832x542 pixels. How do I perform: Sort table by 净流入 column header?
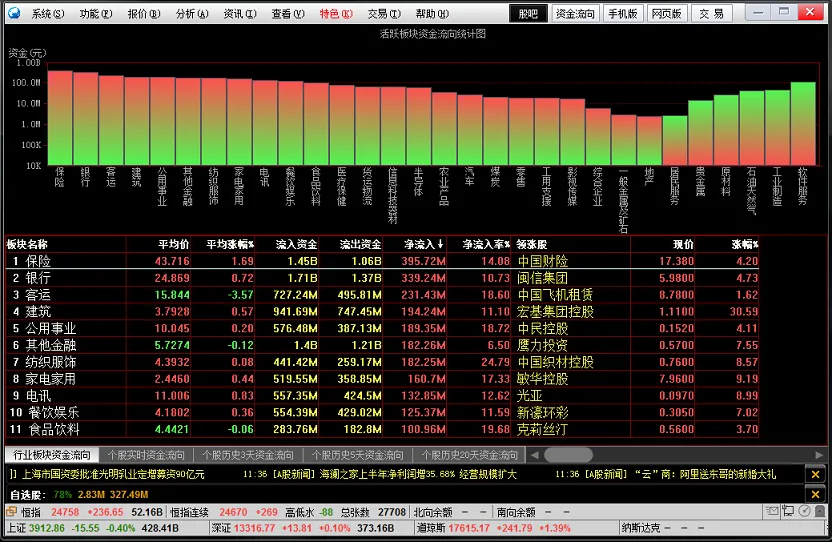[x=423, y=244]
